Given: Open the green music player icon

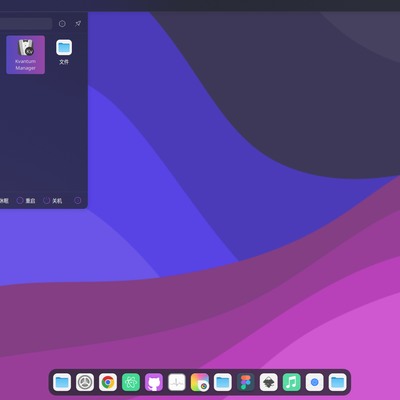Looking at the screenshot, I should [292, 382].
